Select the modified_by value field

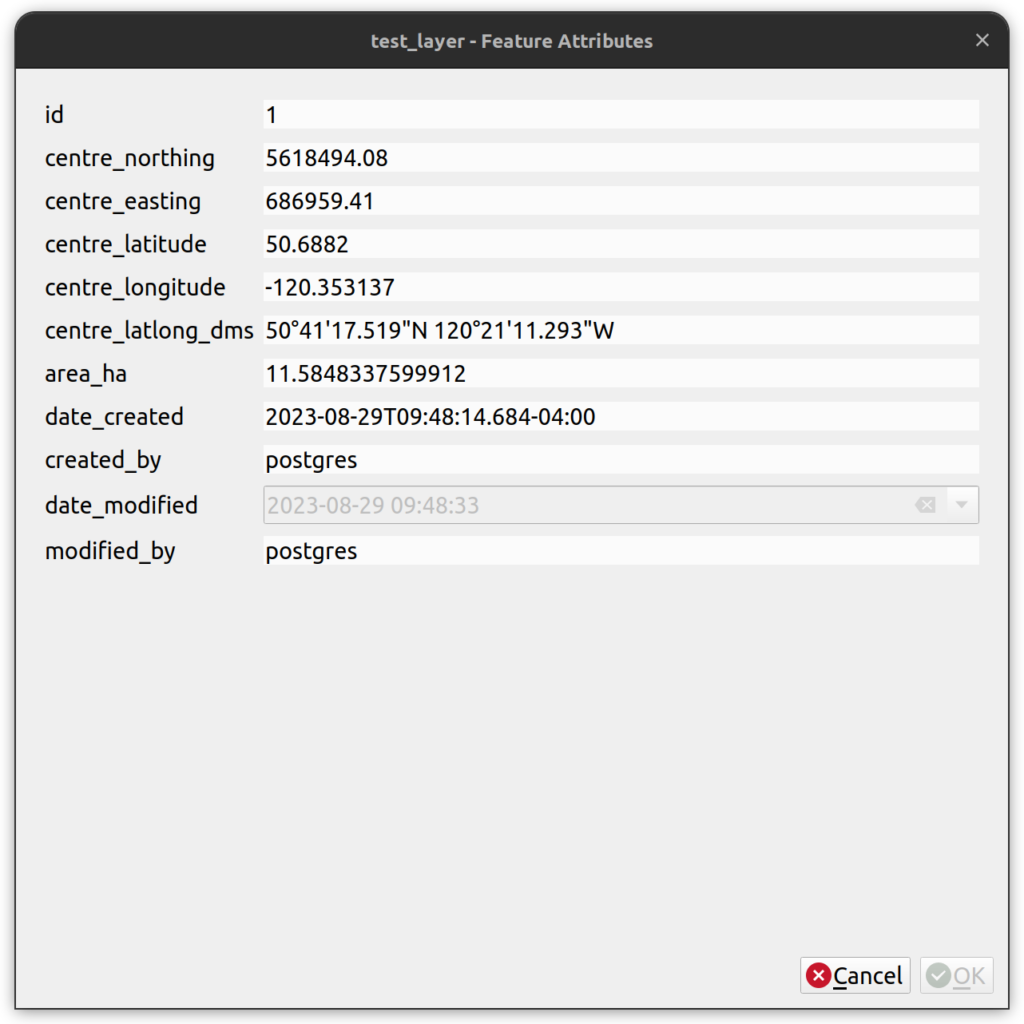click(620, 551)
